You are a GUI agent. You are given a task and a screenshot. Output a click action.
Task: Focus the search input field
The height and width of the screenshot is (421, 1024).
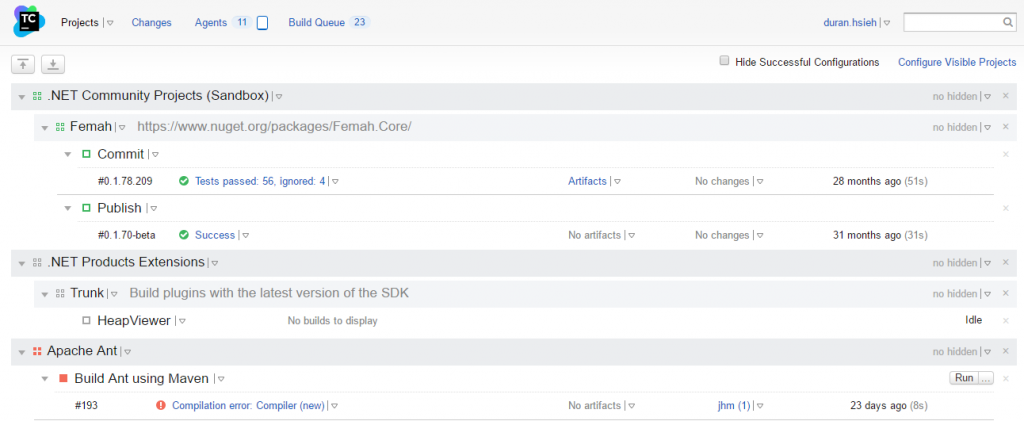pos(952,22)
